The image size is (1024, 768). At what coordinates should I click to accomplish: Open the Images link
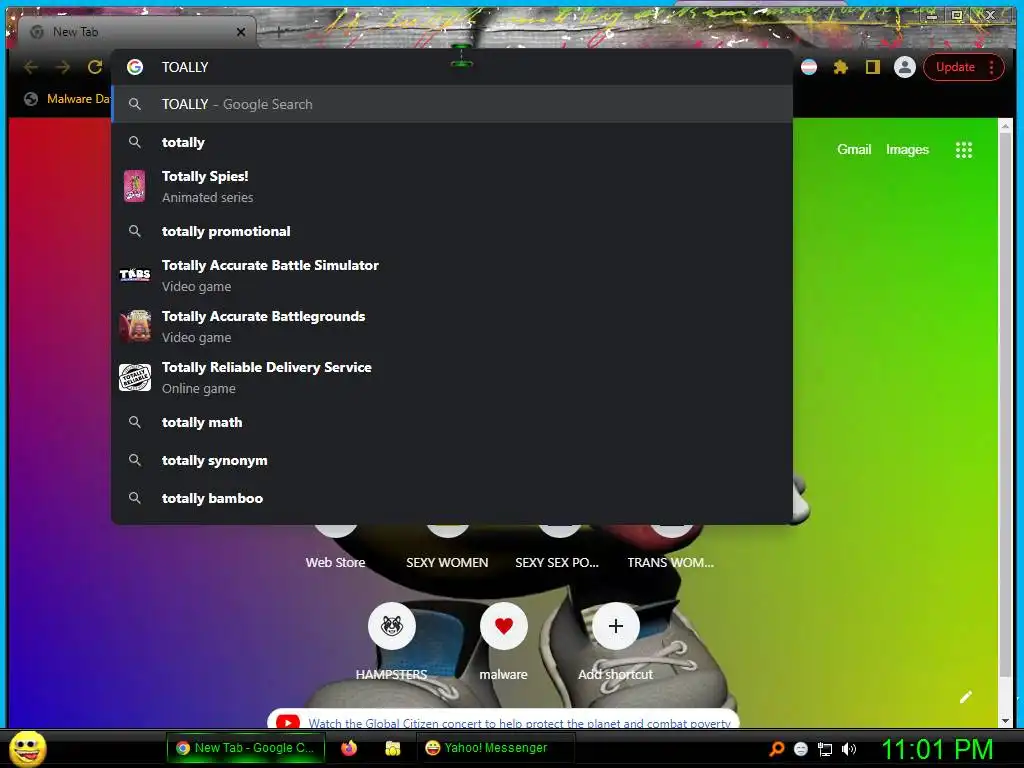[x=906, y=150]
